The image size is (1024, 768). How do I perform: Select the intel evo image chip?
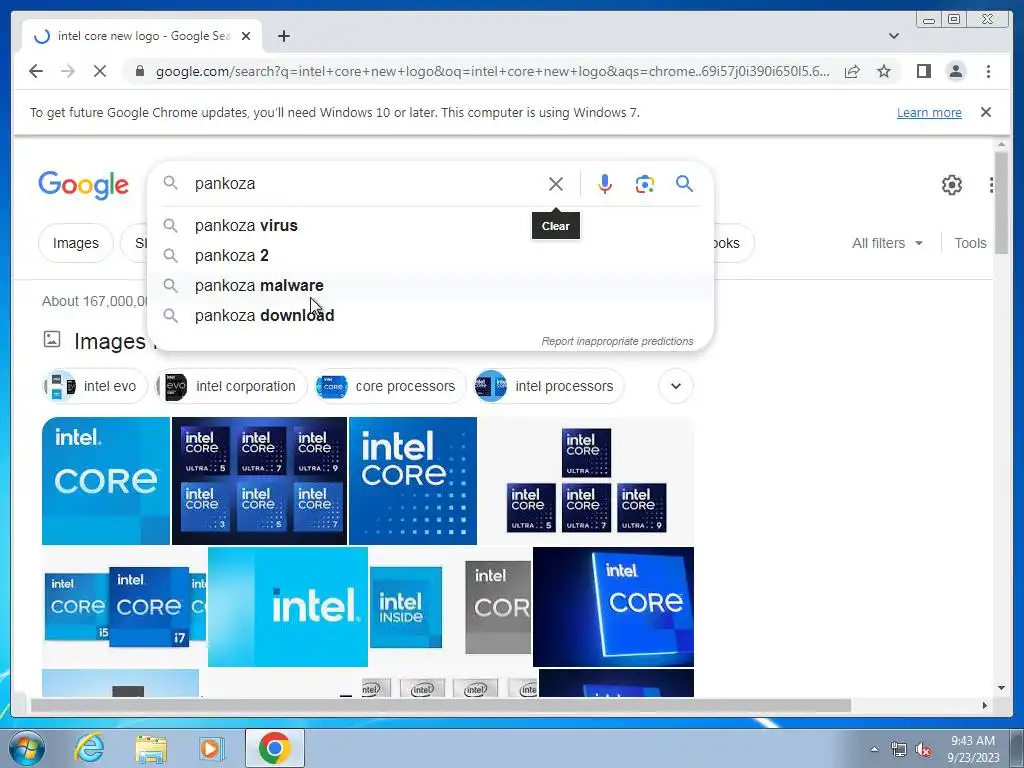coord(95,386)
